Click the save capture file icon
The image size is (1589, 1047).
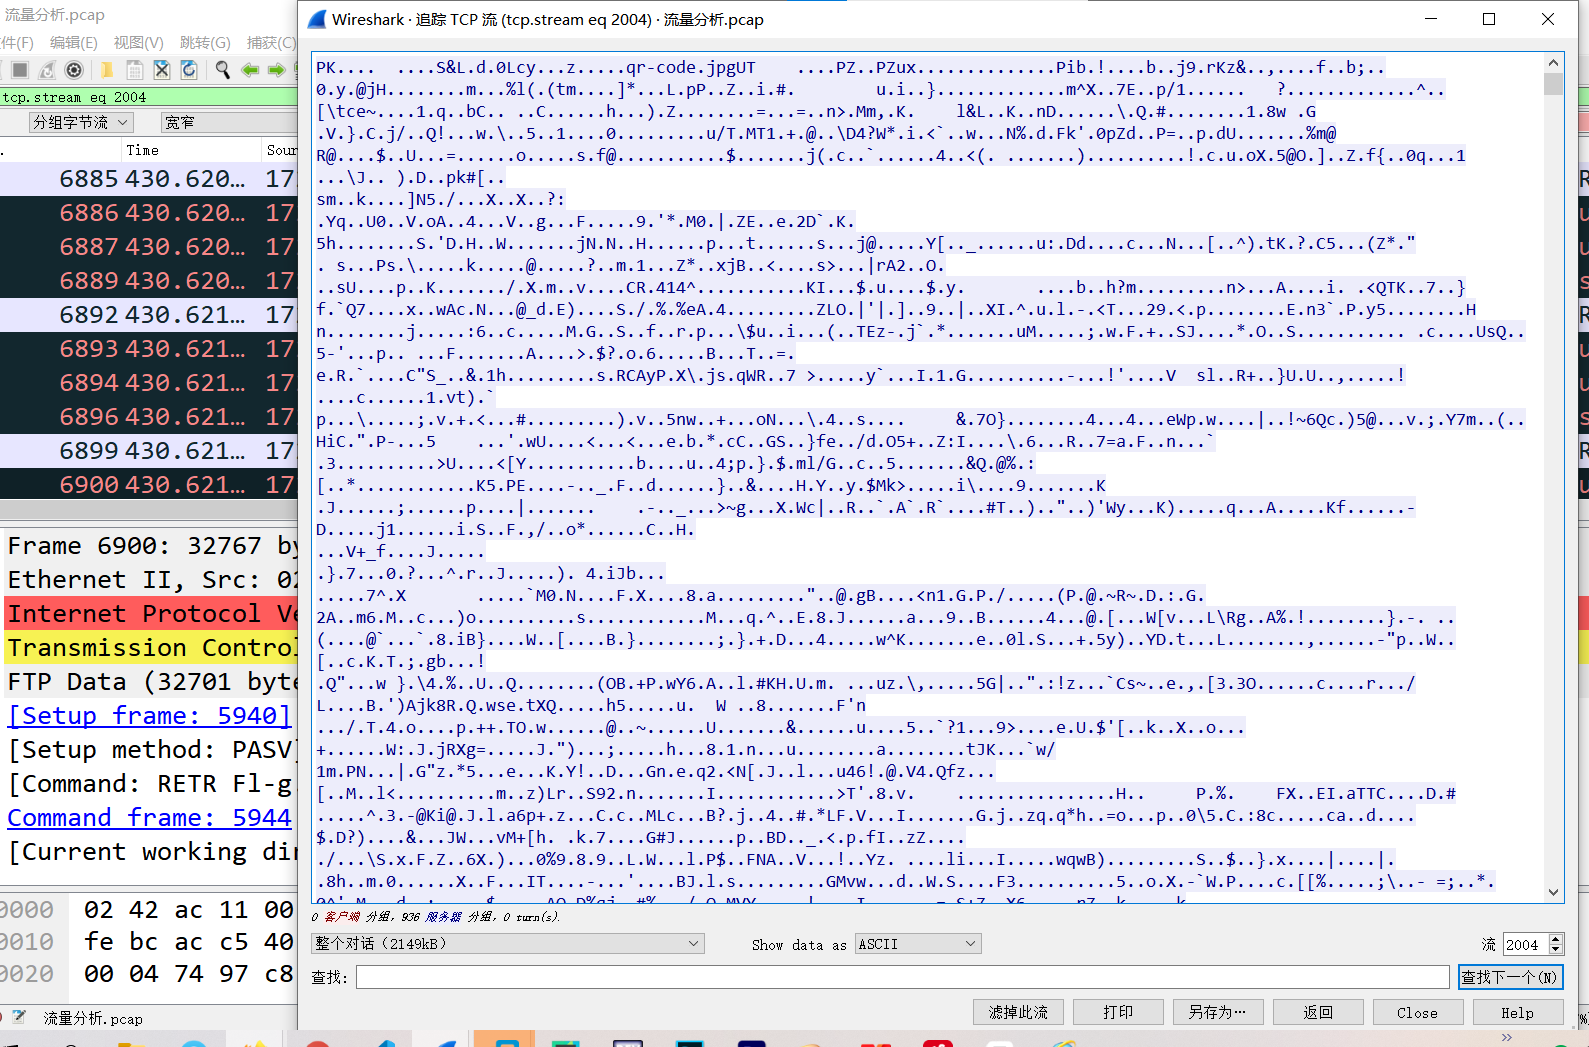[134, 69]
